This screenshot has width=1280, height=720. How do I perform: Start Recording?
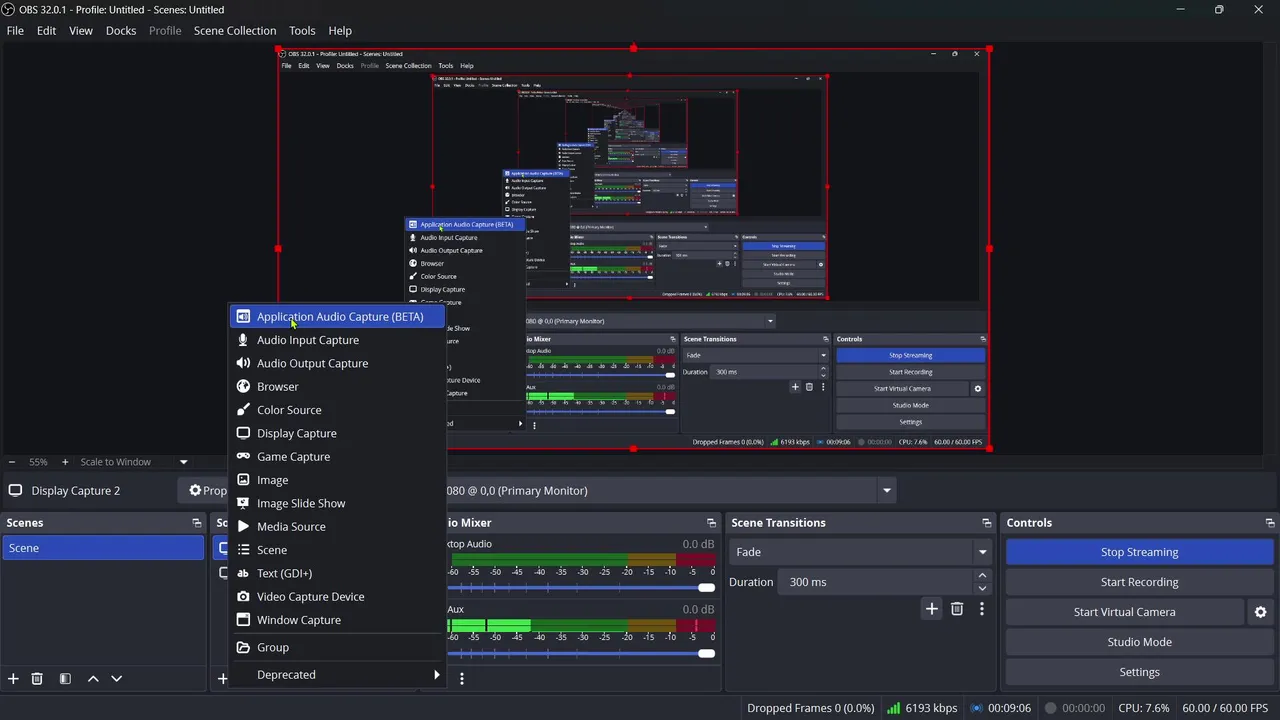(1139, 582)
